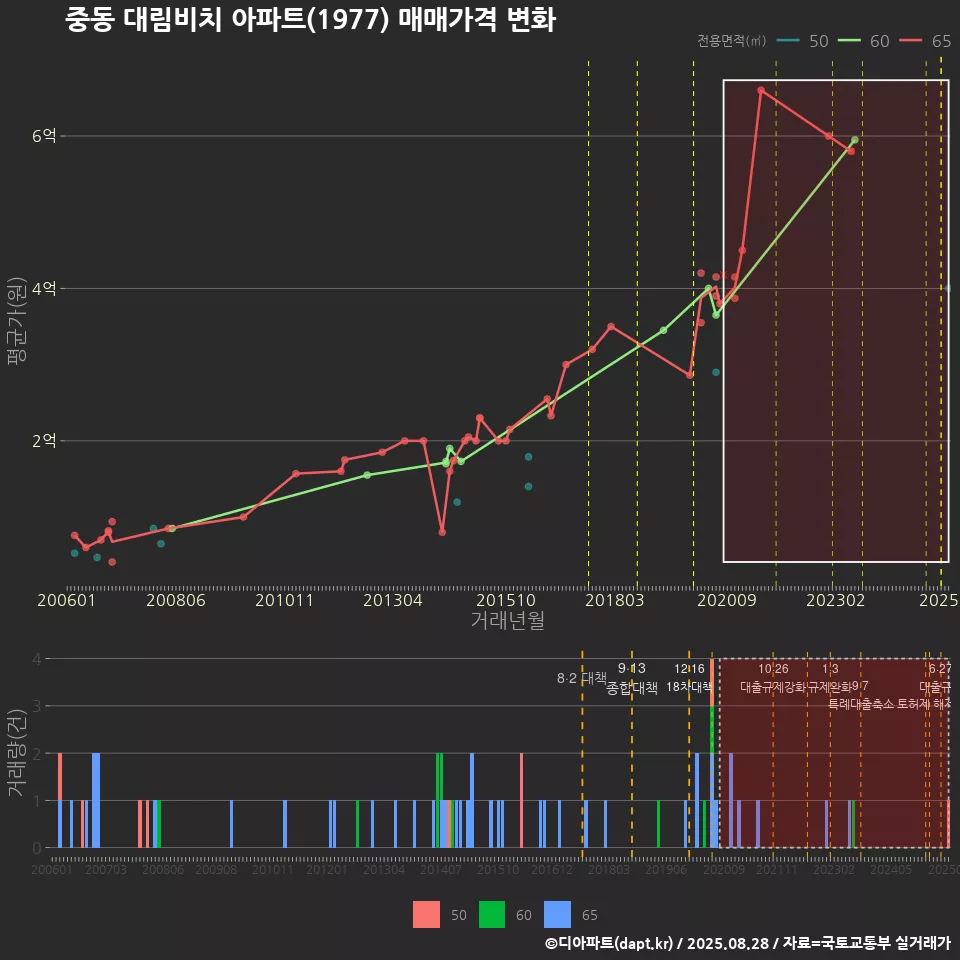Screen dimensions: 960x960
Task: Click the 60㎡ green line legend marker
Action: click(x=849, y=41)
